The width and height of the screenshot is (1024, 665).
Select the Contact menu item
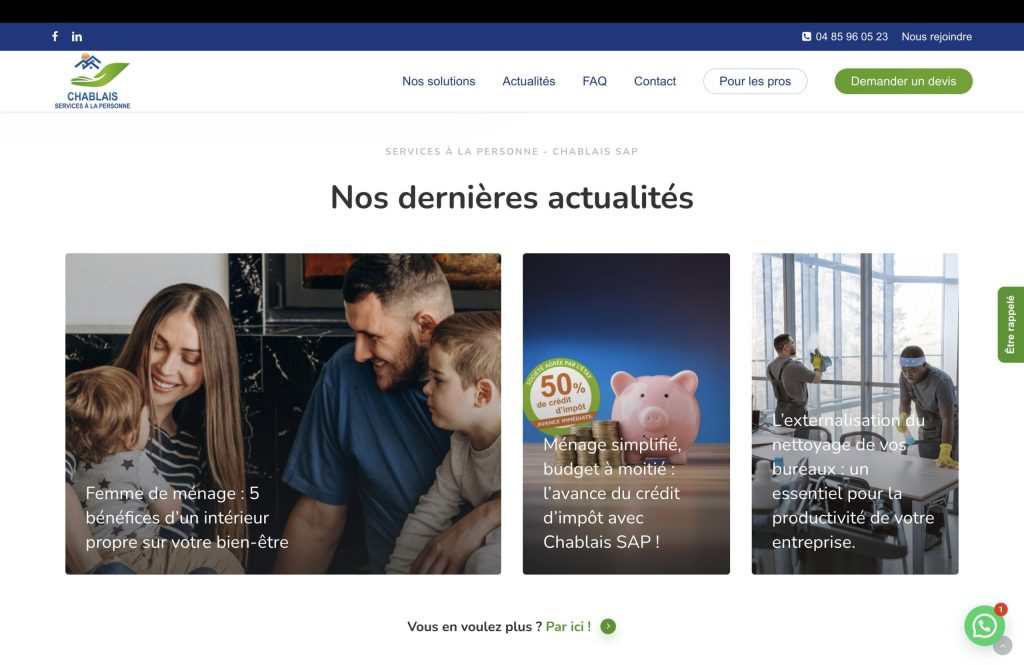[x=655, y=81]
